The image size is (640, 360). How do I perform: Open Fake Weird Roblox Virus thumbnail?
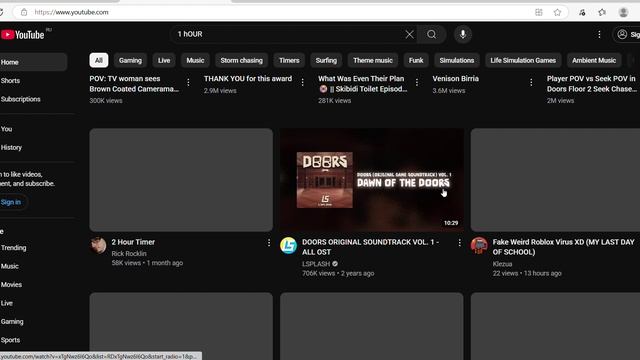[x=555, y=180]
